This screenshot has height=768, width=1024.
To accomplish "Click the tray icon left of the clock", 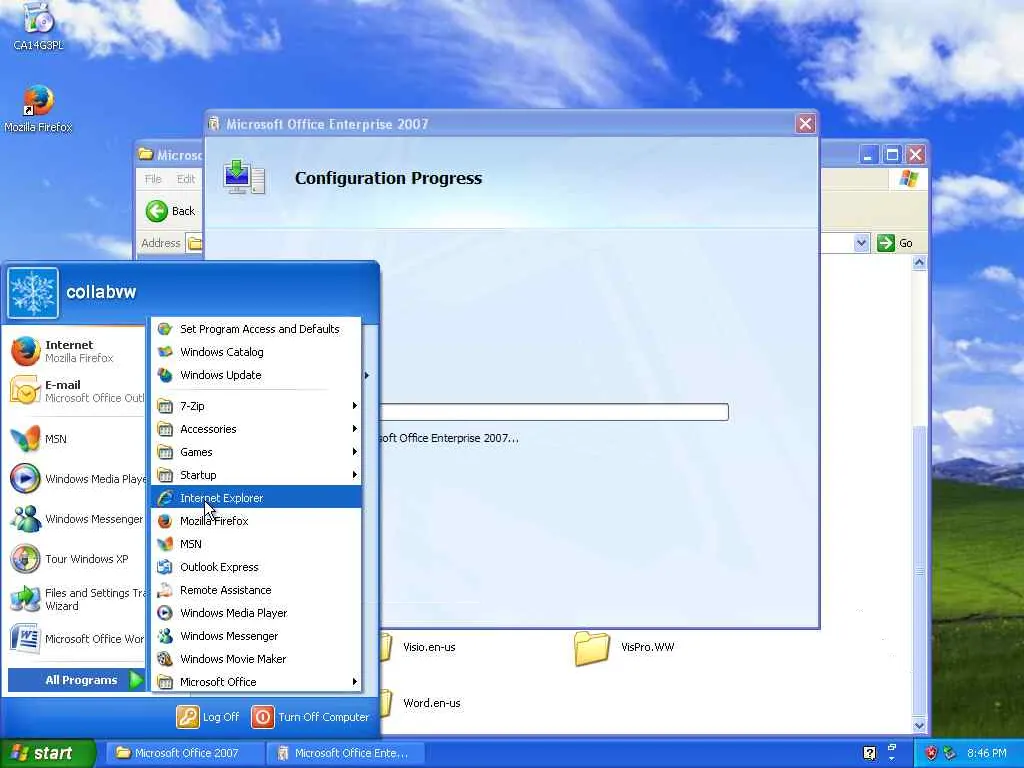I will point(949,753).
